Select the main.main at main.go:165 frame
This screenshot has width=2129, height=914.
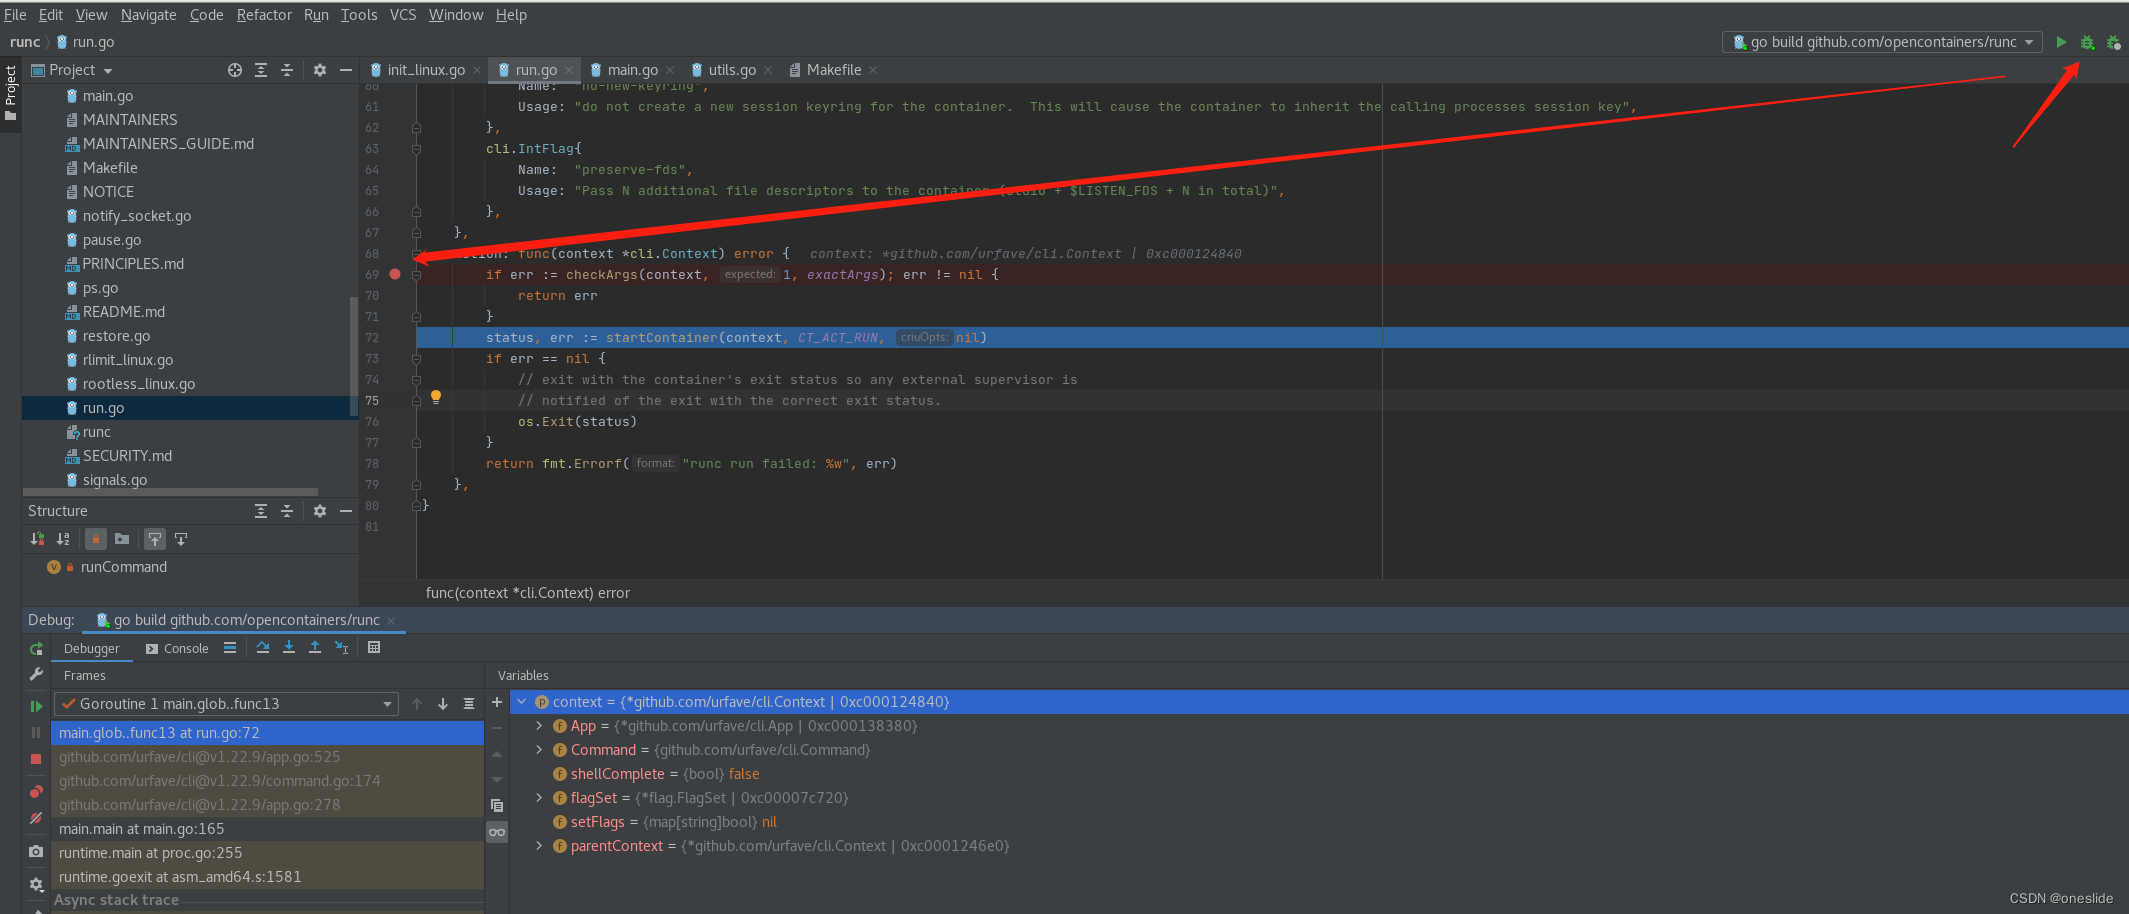coord(140,828)
